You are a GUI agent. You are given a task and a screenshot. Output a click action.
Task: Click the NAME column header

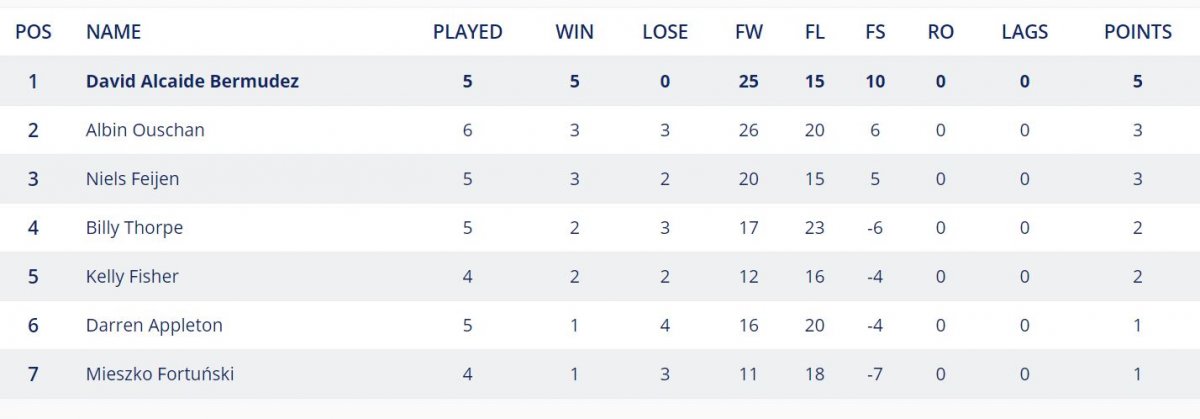tap(113, 32)
